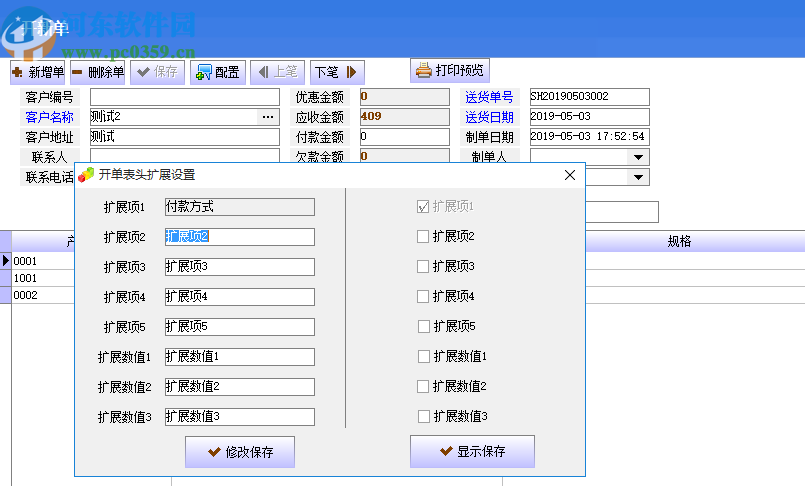Select table row 0002
Screen dimensions: 805x486
coord(43,295)
